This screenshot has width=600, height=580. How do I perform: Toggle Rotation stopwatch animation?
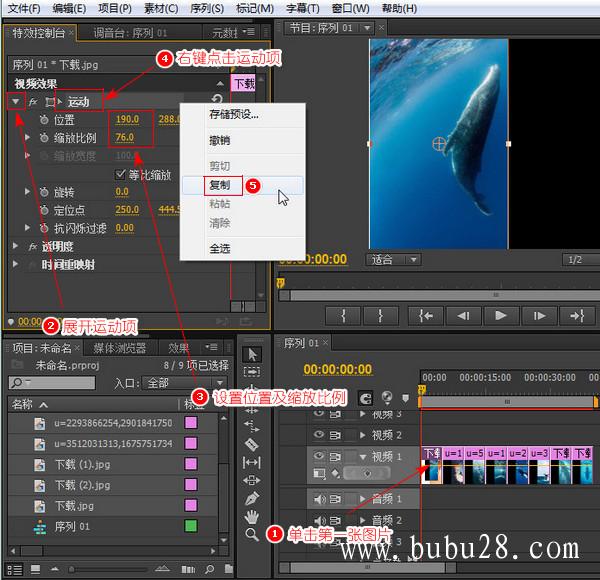(x=44, y=192)
